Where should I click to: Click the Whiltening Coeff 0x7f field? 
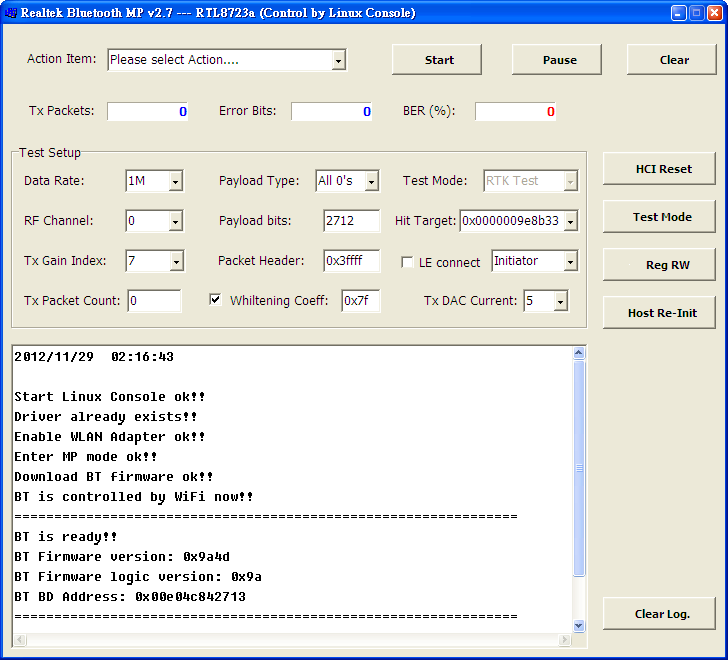click(361, 301)
